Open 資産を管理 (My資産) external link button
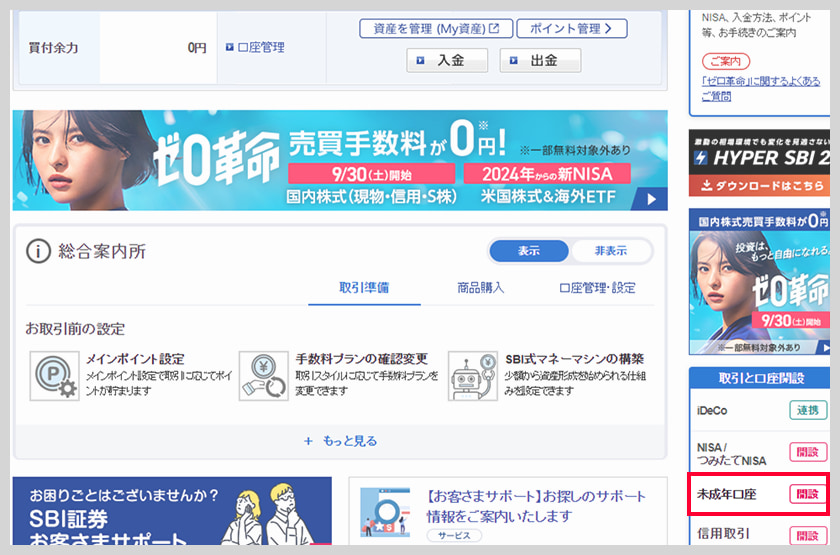Screen dimensions: 840x555 coord(436,28)
